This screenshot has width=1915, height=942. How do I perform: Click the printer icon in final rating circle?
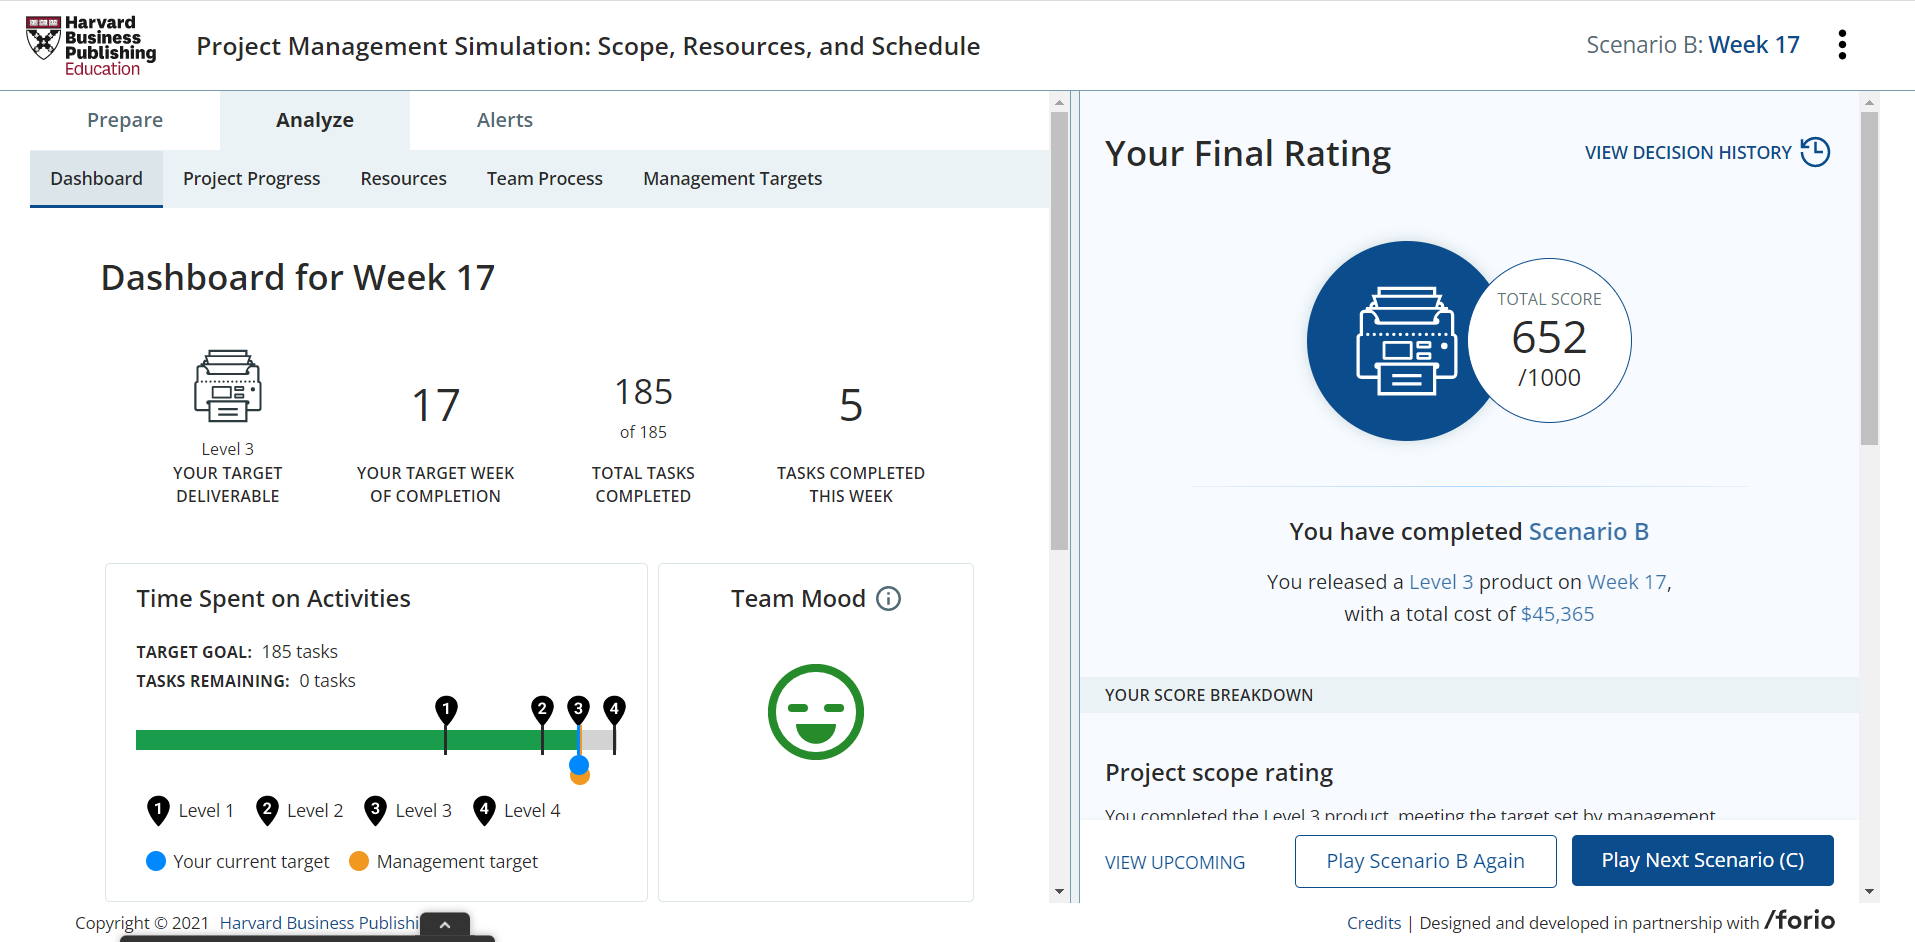1407,341
